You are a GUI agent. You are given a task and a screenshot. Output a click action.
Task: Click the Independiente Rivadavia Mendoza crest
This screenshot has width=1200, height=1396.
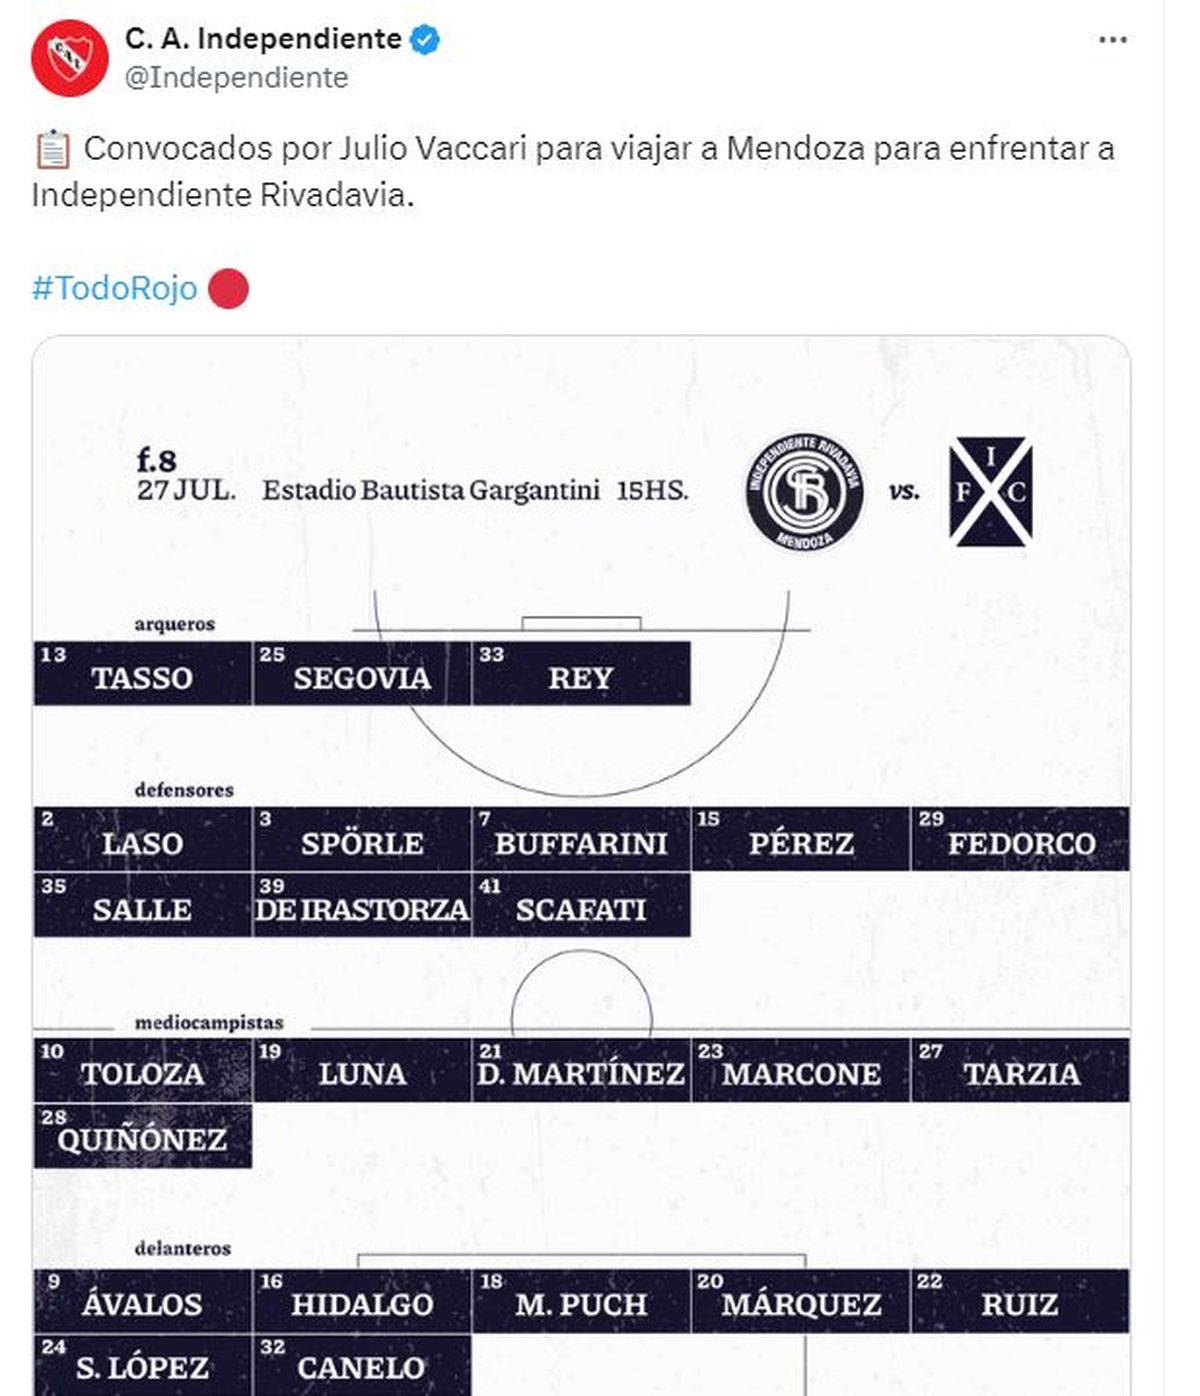tap(804, 492)
